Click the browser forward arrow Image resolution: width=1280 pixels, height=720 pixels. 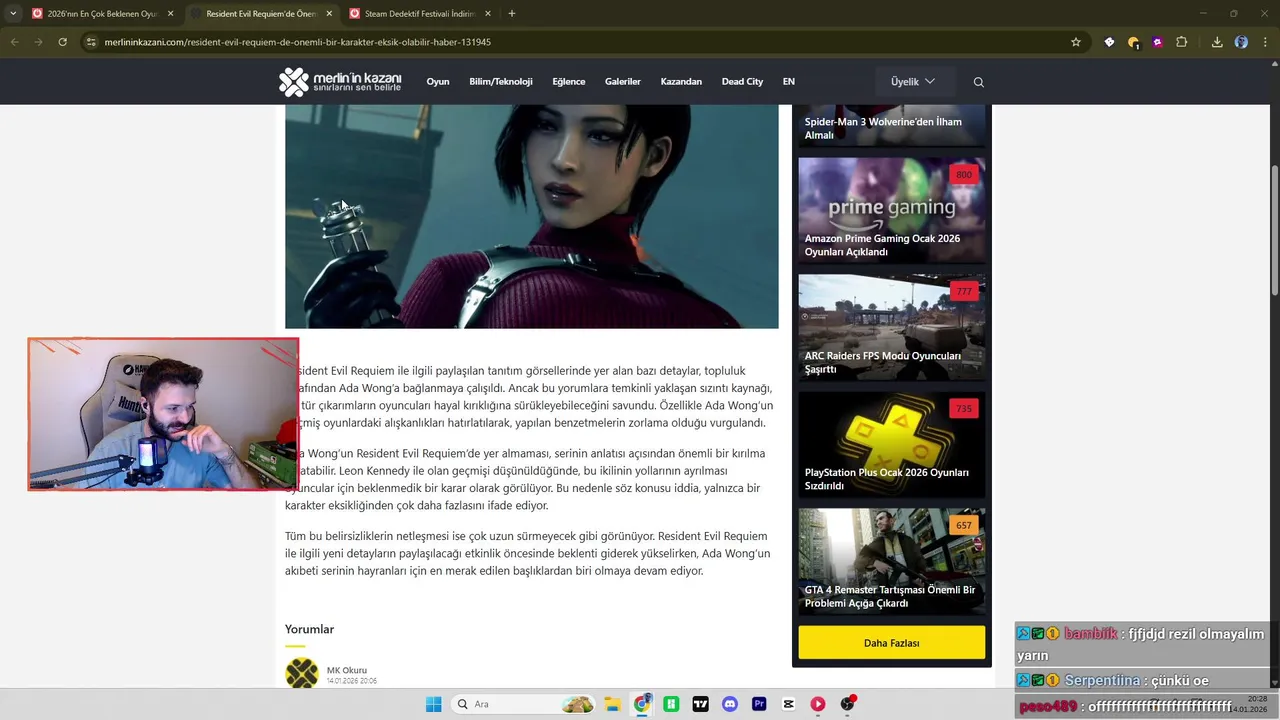pyautogui.click(x=38, y=42)
